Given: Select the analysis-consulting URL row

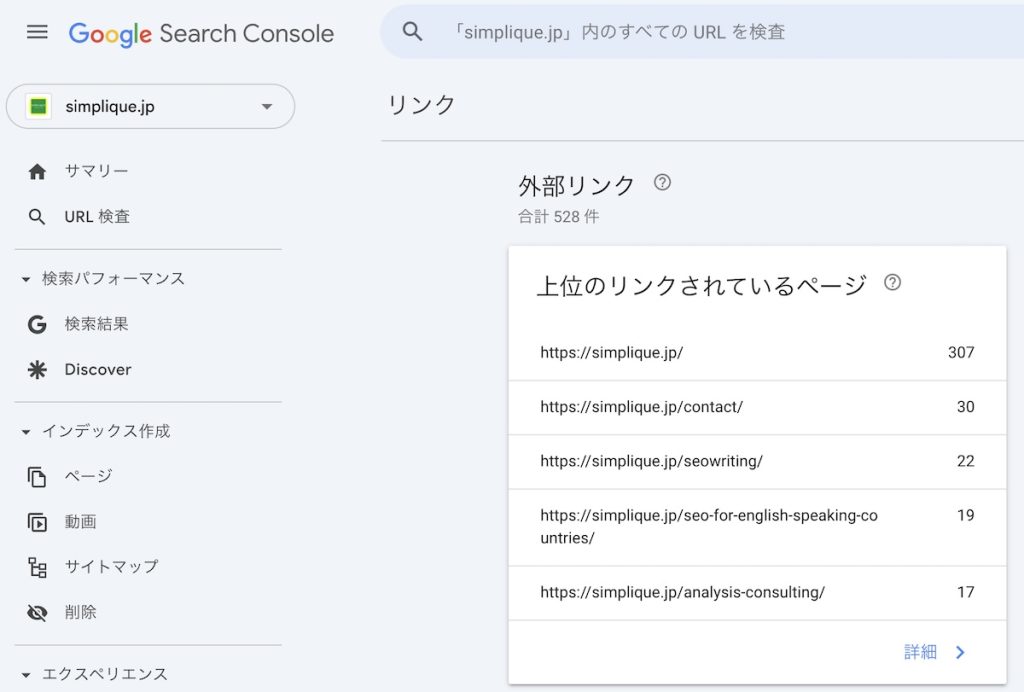Looking at the screenshot, I should click(x=757, y=593).
